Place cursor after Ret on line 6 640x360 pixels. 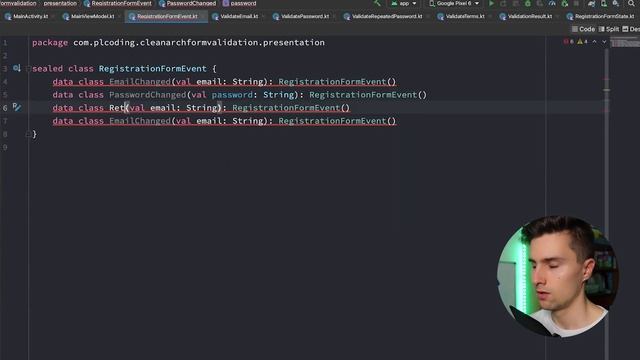pyautogui.click(x=124, y=108)
